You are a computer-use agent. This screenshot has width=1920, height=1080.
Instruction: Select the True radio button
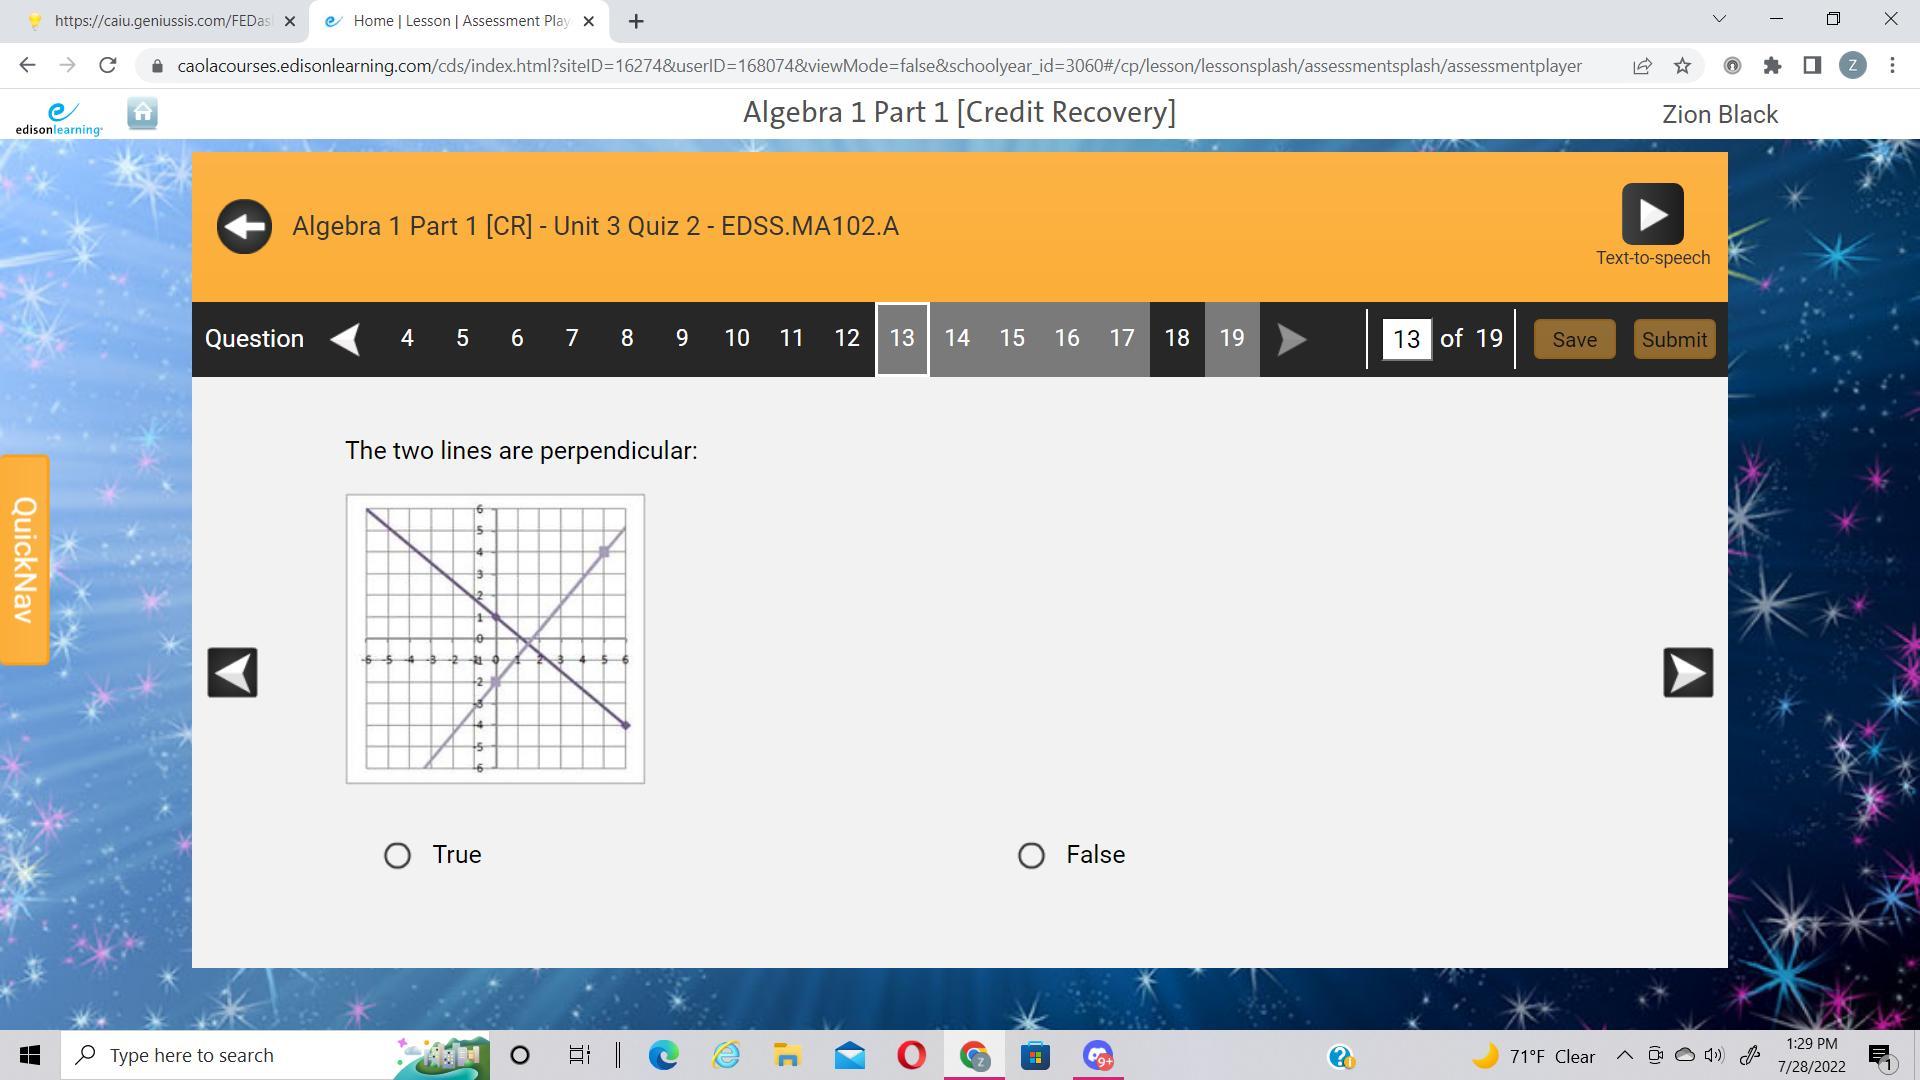pyautogui.click(x=397, y=855)
